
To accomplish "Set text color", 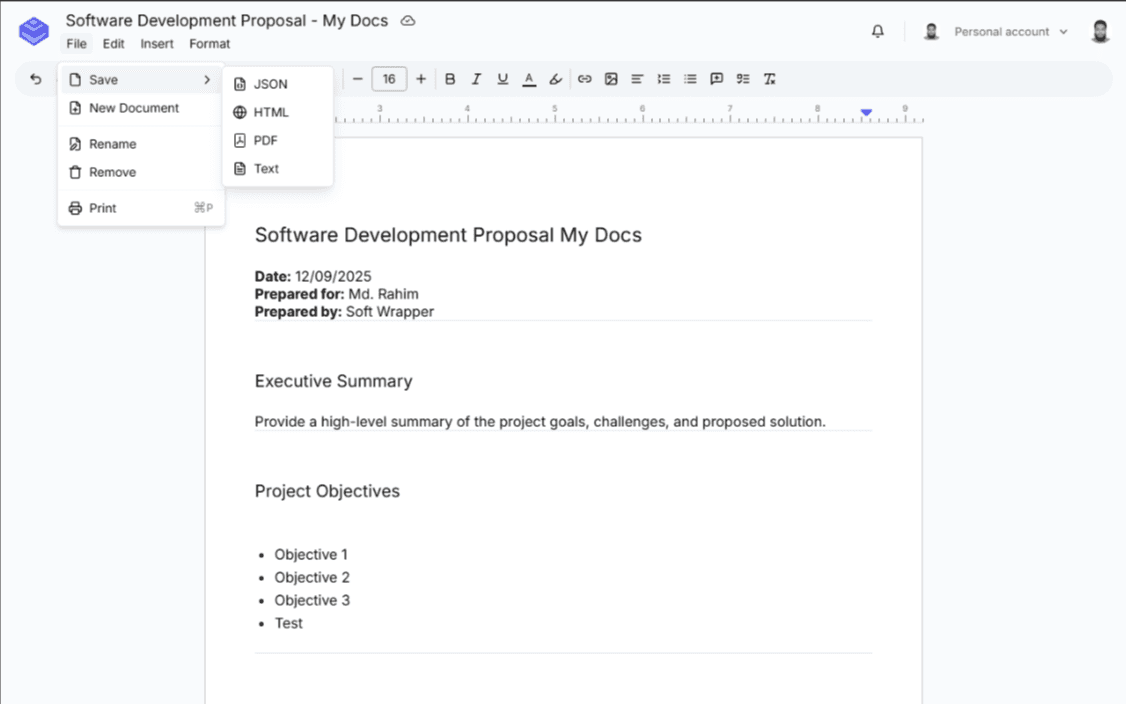I will pos(529,79).
